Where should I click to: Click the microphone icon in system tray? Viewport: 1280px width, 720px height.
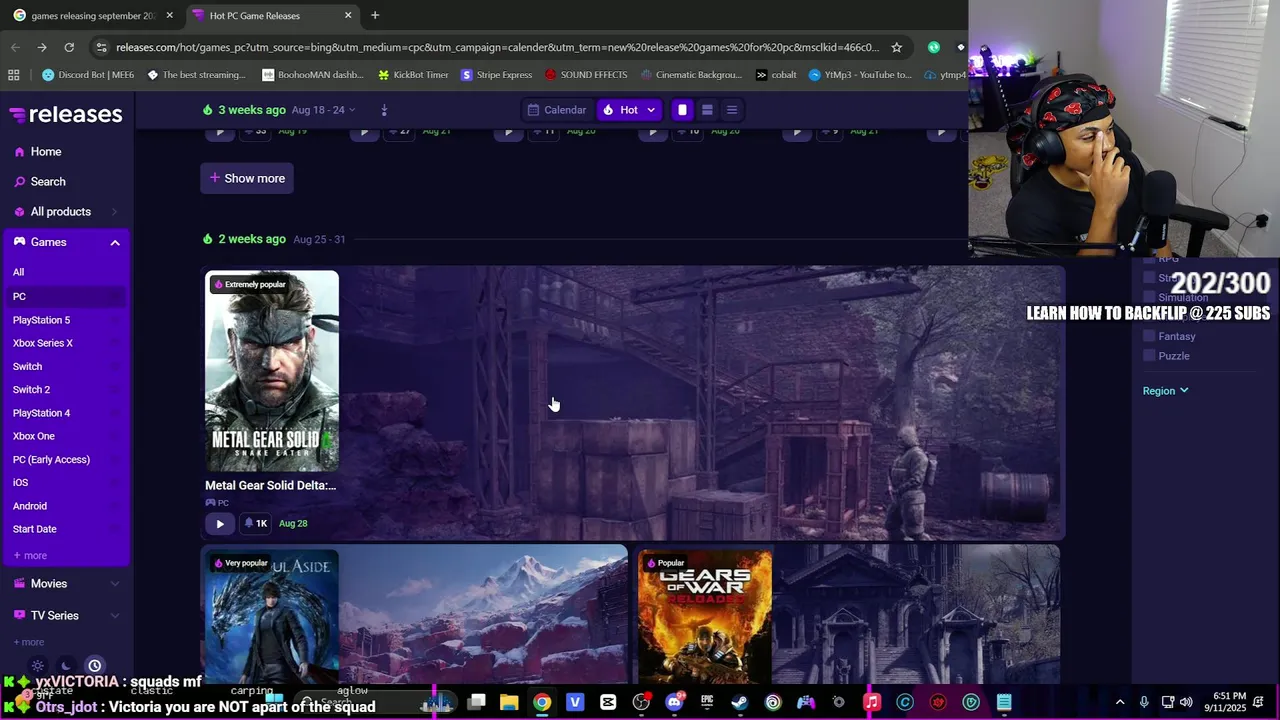pyautogui.click(x=1144, y=702)
